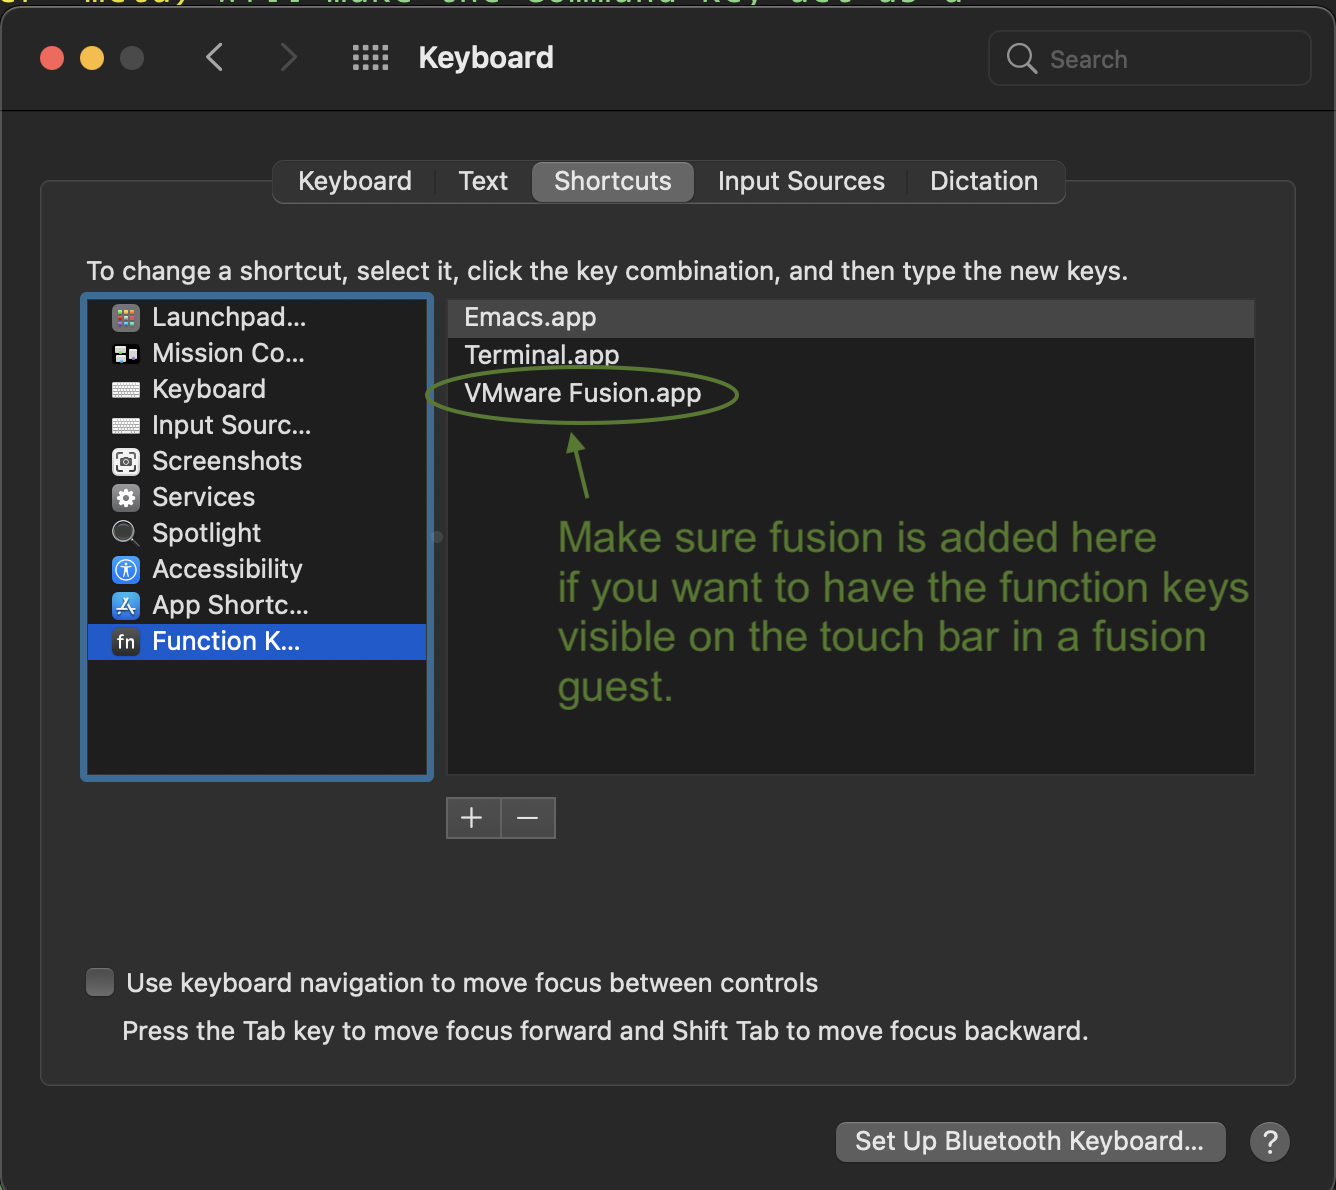This screenshot has height=1190, width=1336.
Task: Click the magnifier icon in Search field
Action: click(x=1022, y=59)
